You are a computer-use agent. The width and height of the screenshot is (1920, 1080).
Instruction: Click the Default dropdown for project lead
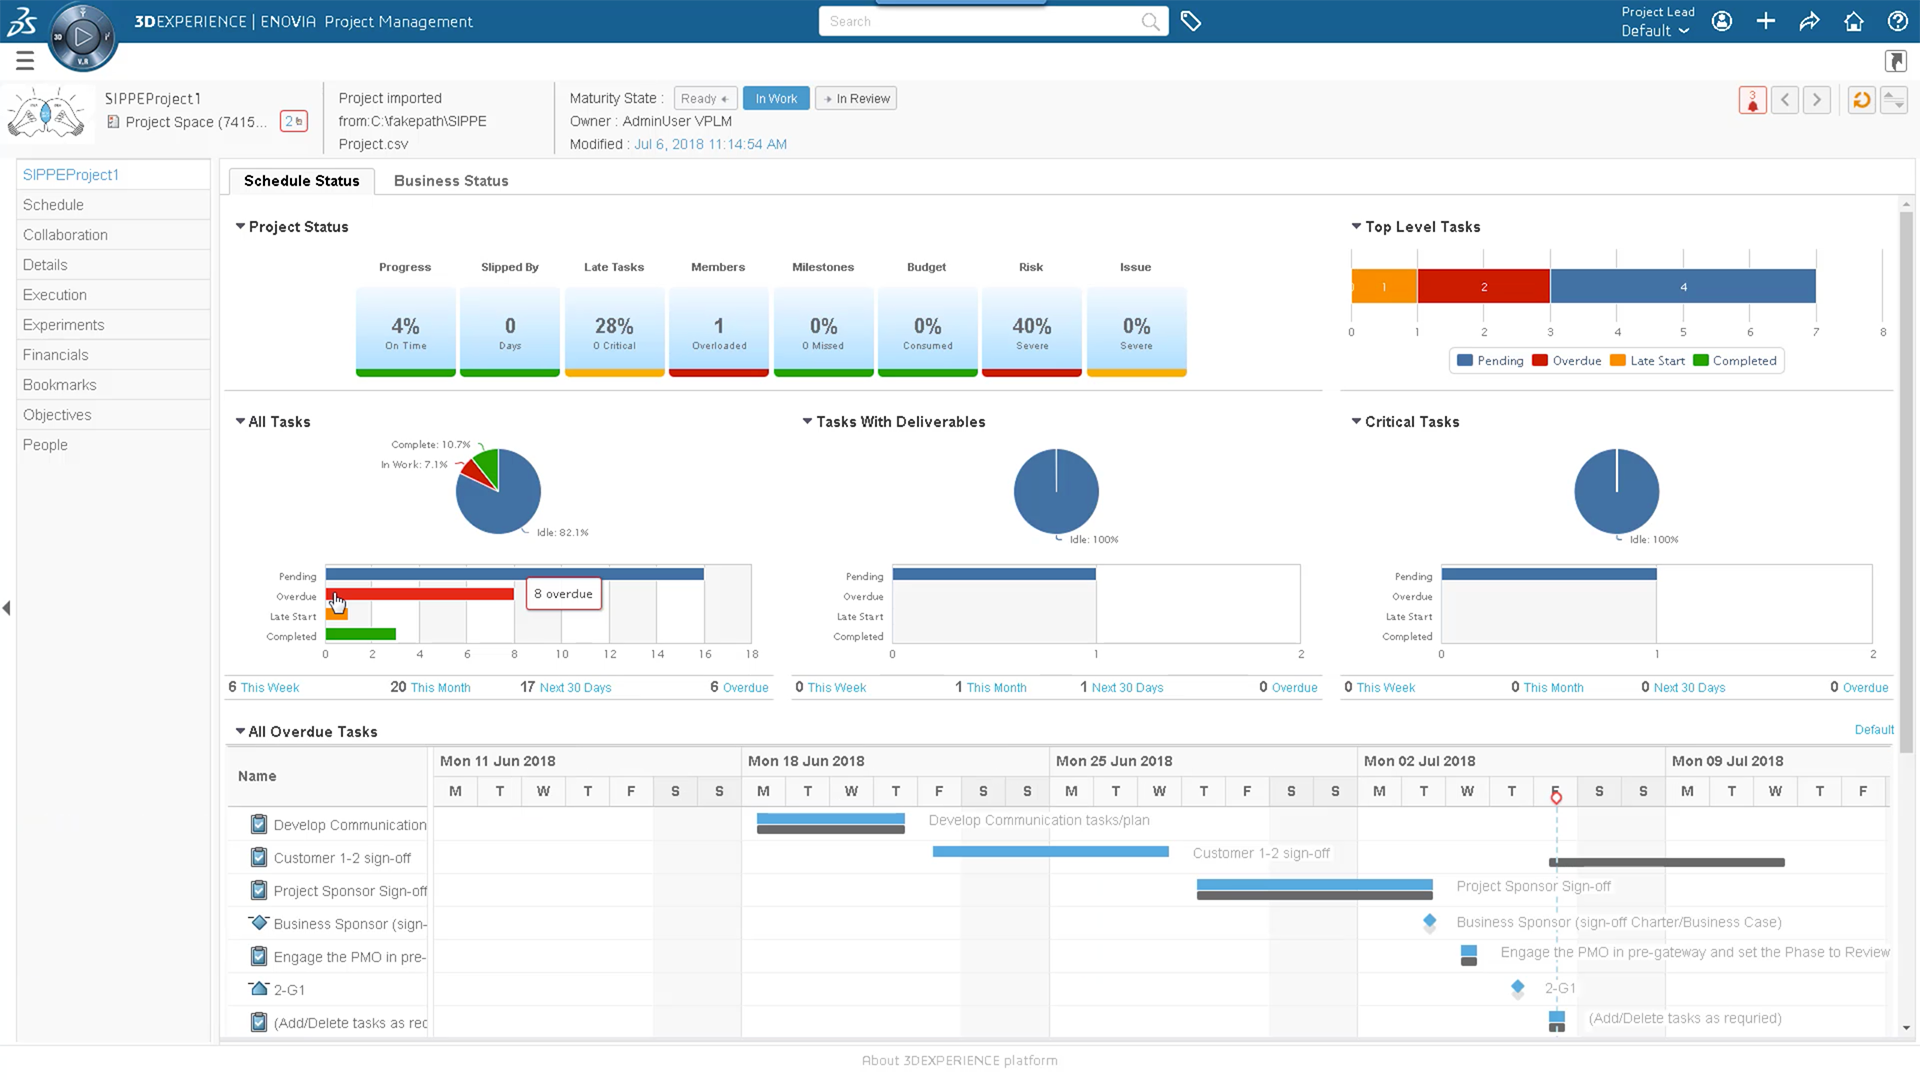click(x=1656, y=28)
